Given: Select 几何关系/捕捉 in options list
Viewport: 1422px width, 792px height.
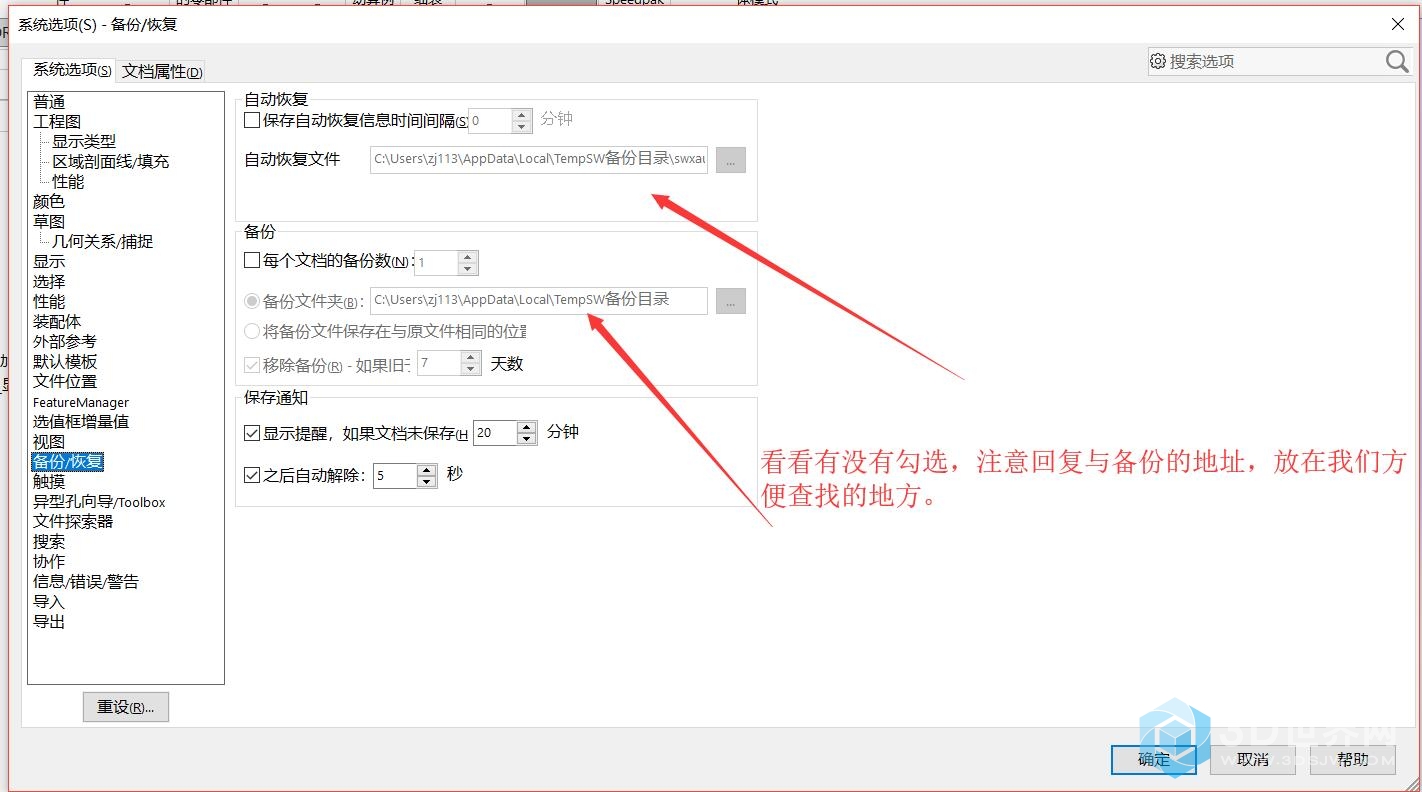Looking at the screenshot, I should pos(103,242).
